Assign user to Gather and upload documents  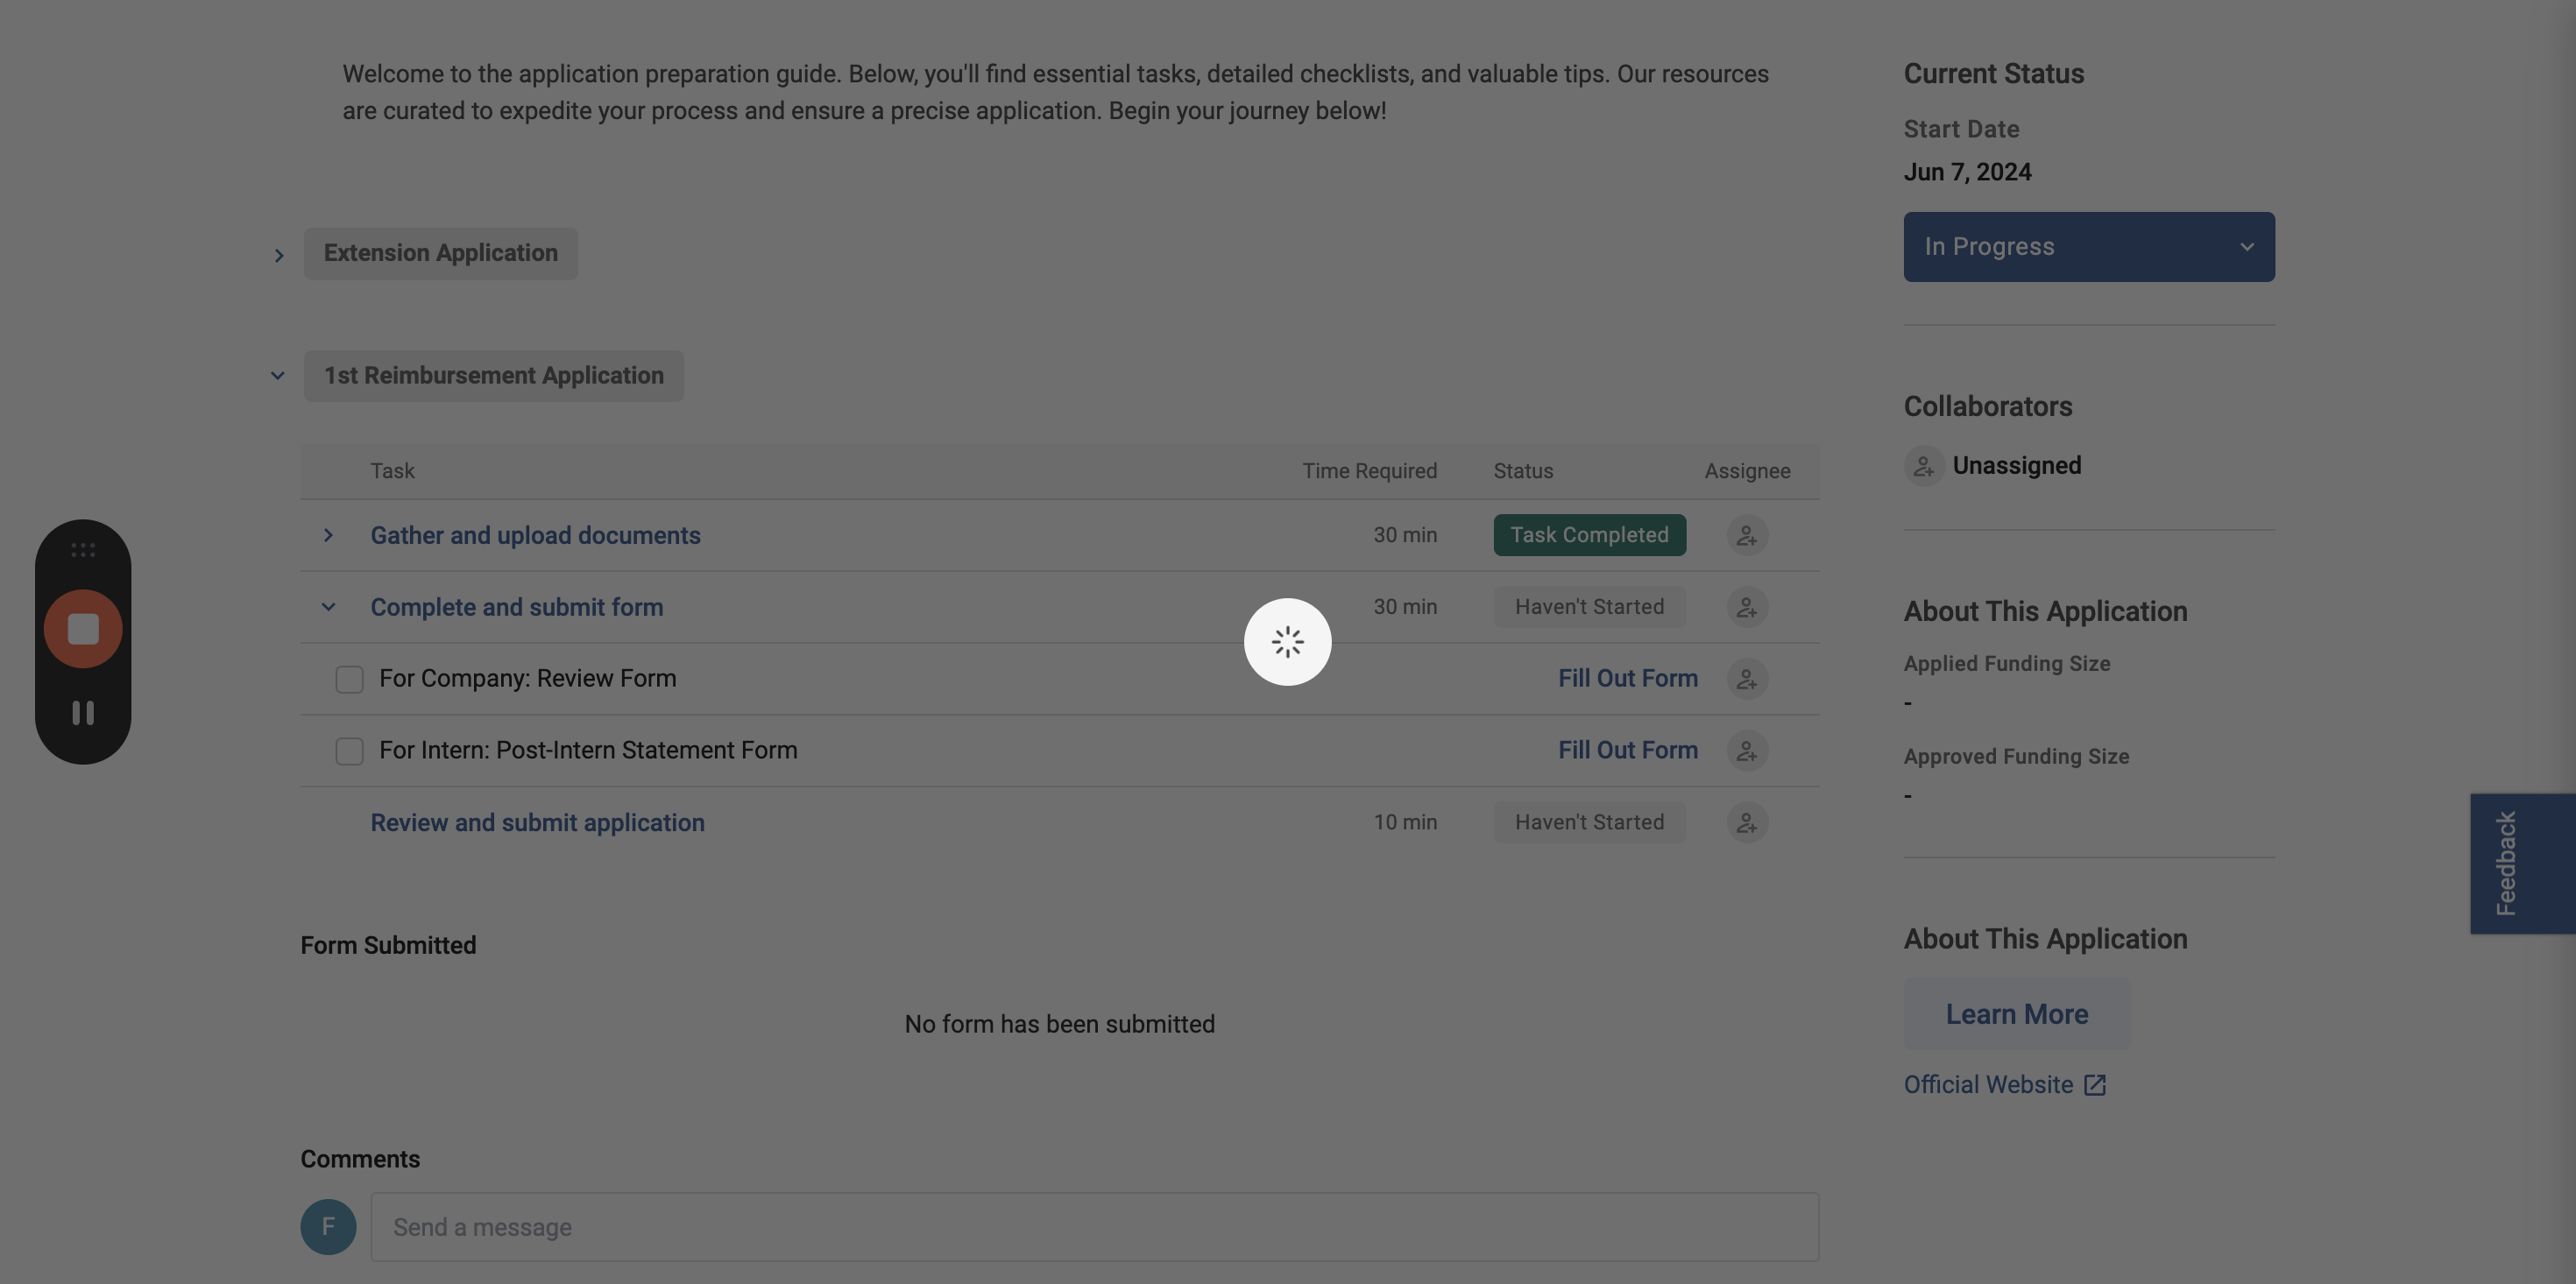pos(1747,535)
